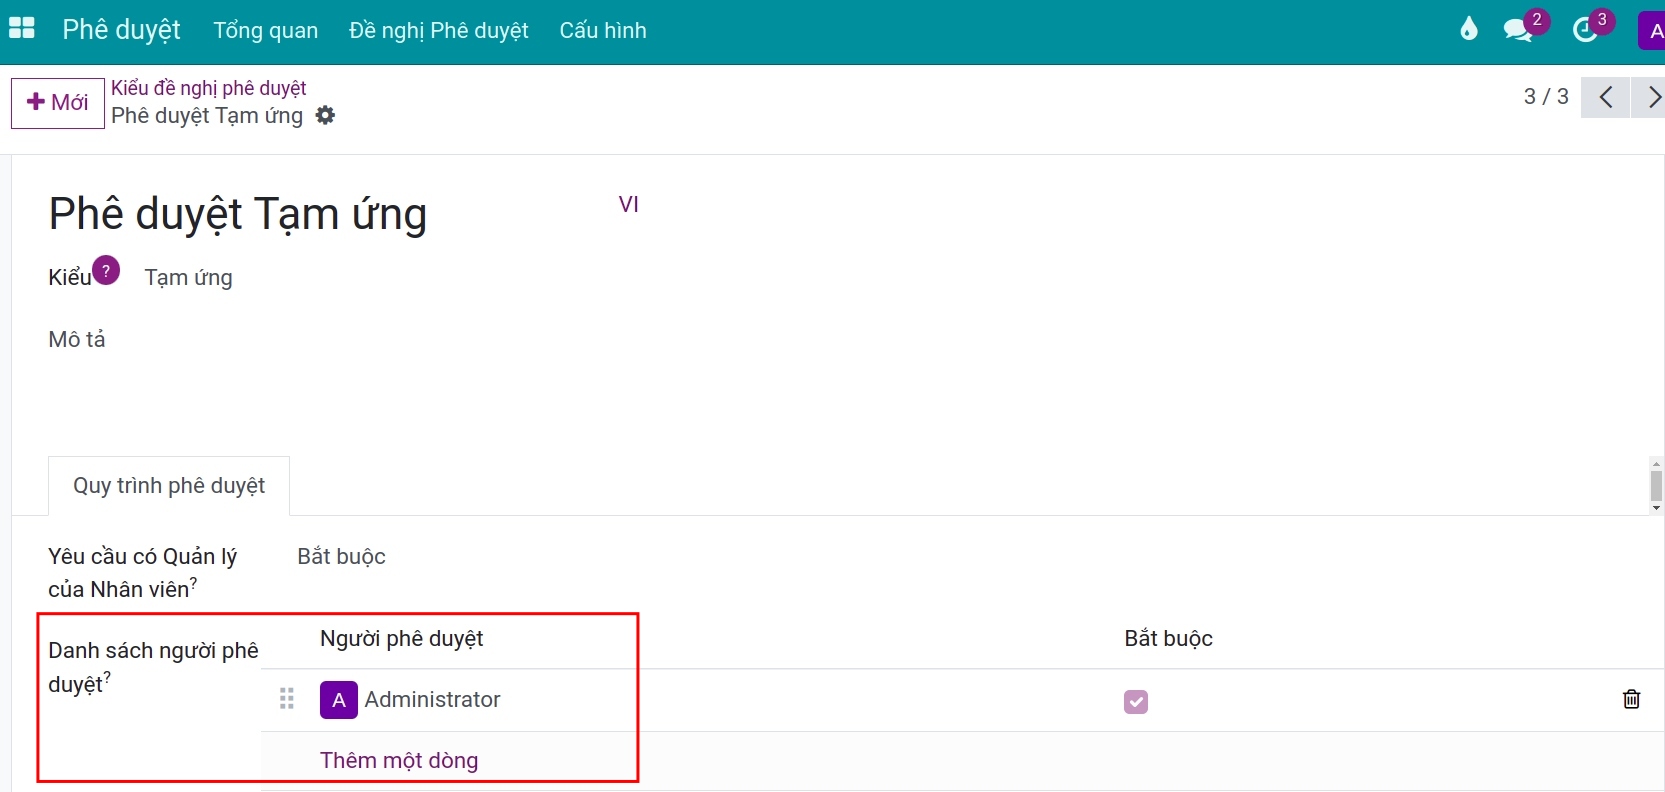Open the apps grid home menu
The width and height of the screenshot is (1665, 792).
tap(22, 29)
